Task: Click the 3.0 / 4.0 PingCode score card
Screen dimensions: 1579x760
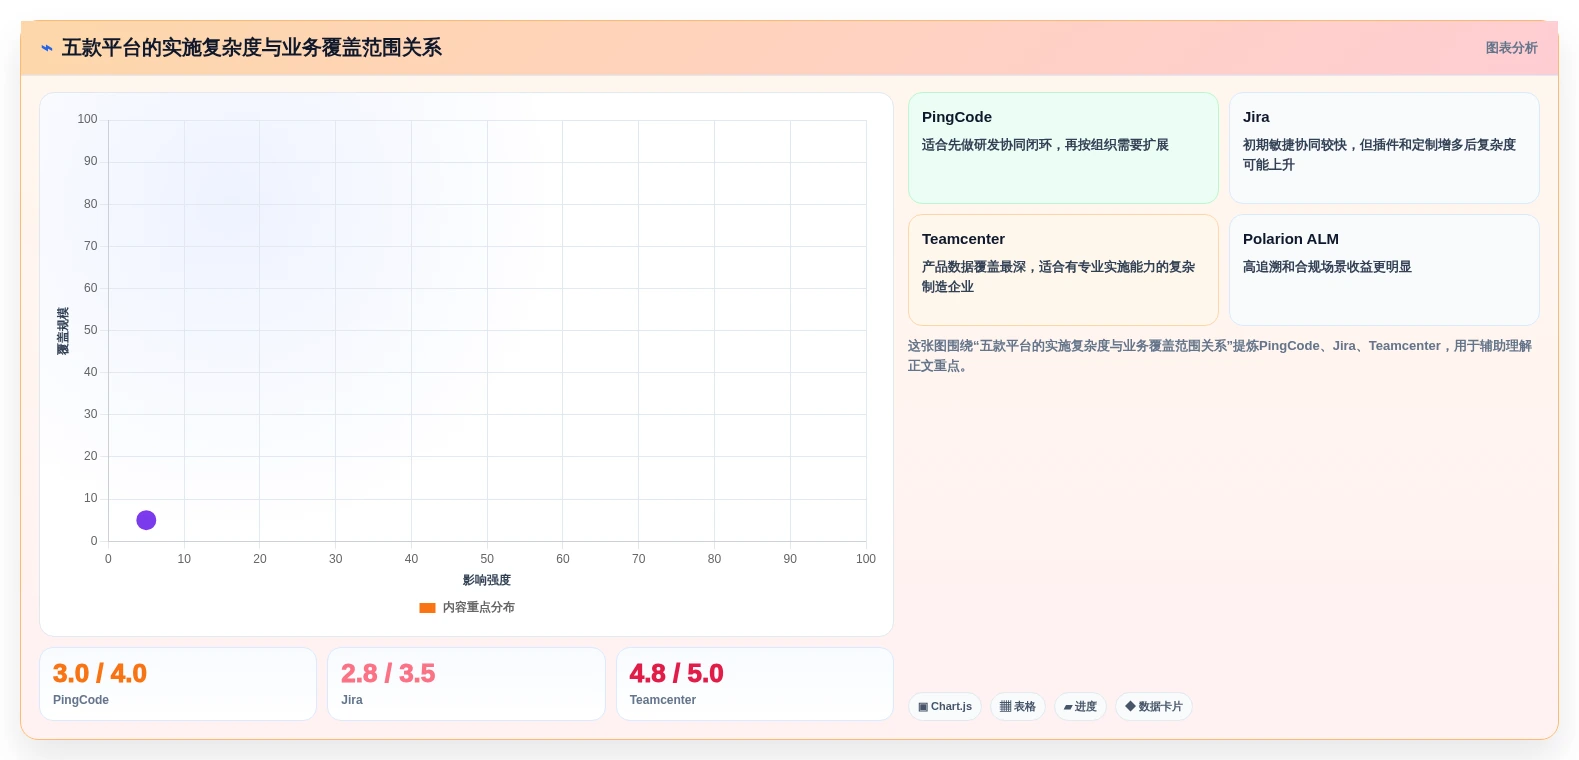Action: coord(178,684)
